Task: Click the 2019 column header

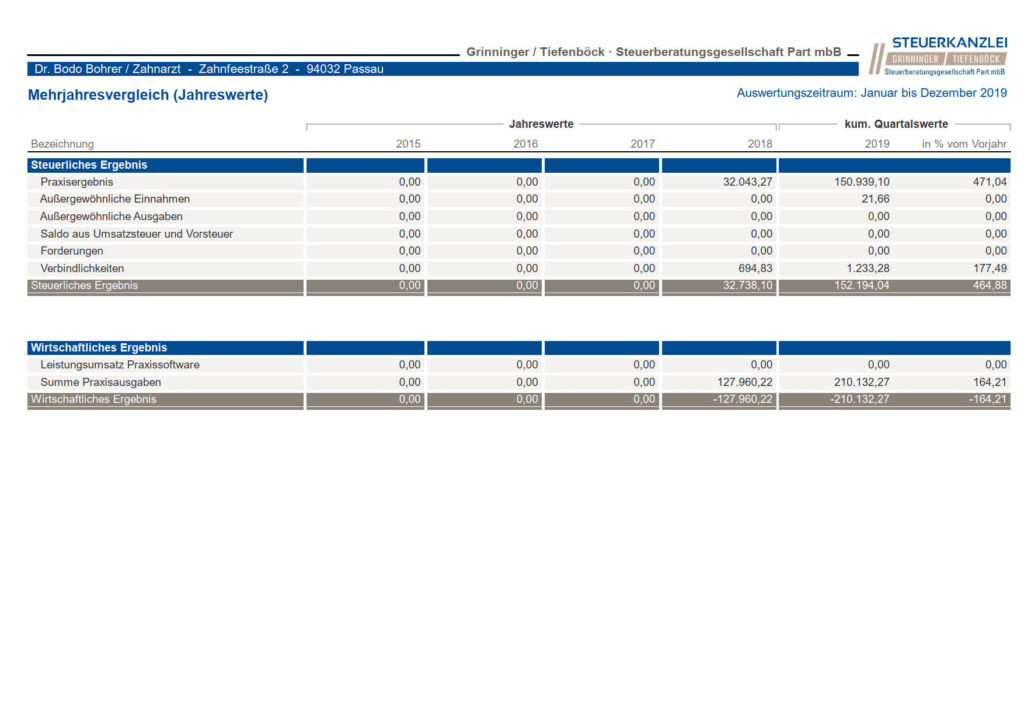Action: pos(877,144)
